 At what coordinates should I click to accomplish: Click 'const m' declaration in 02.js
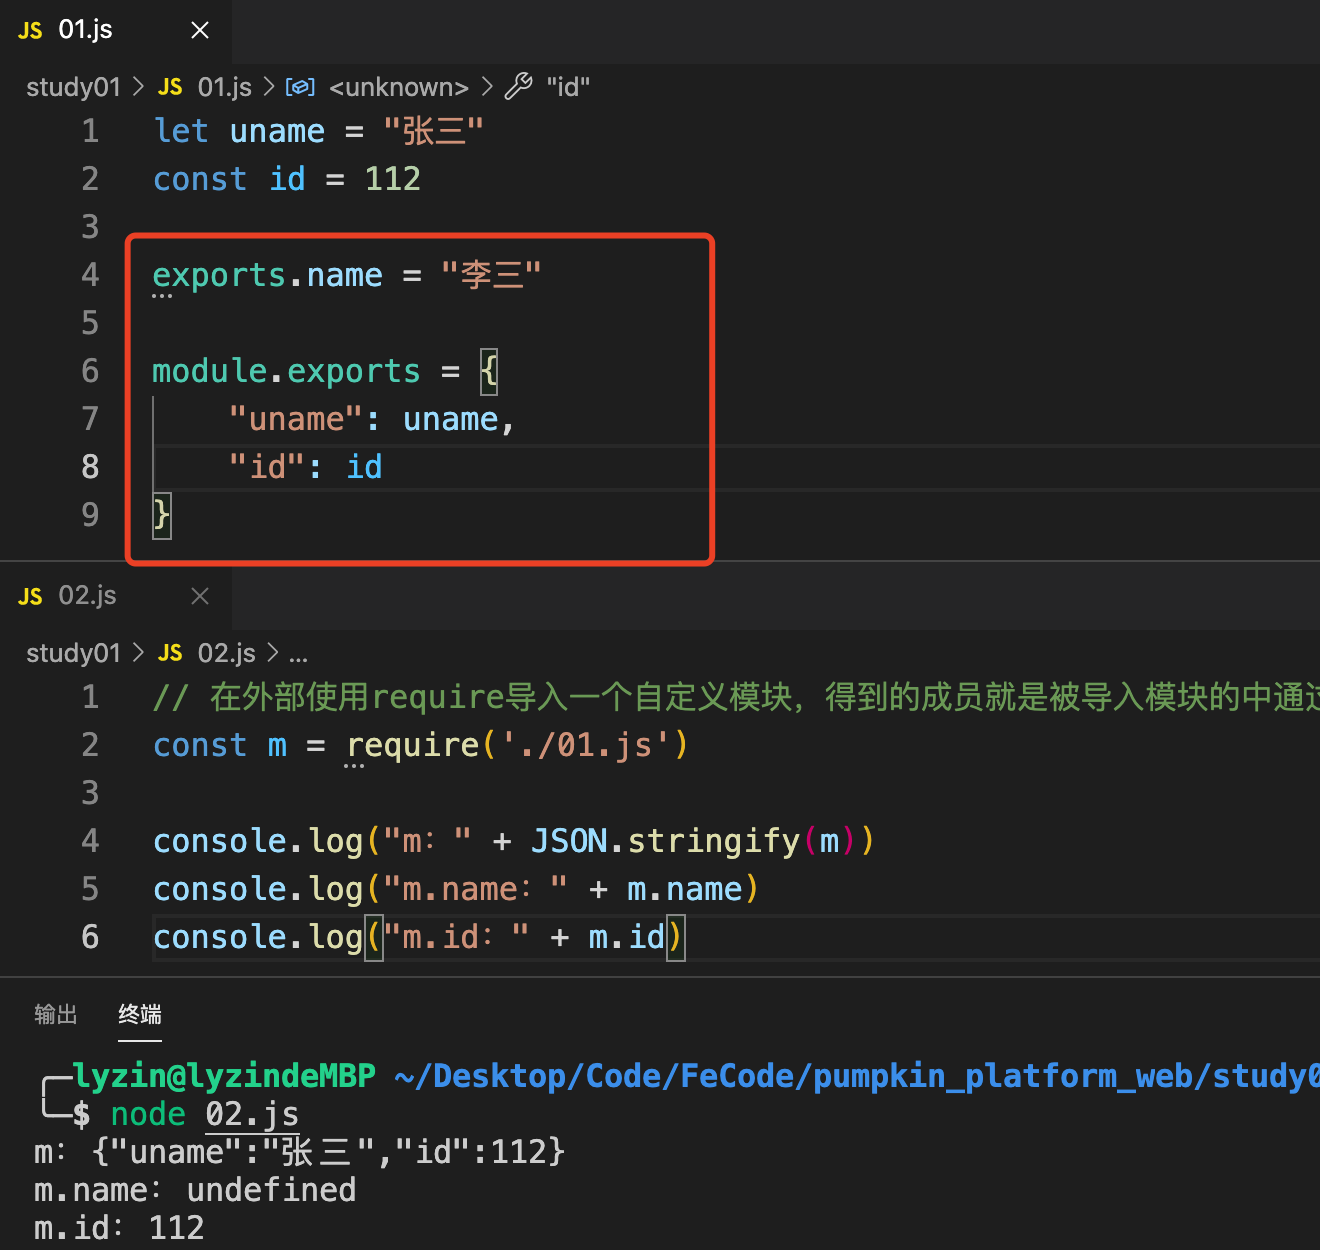tap(220, 745)
